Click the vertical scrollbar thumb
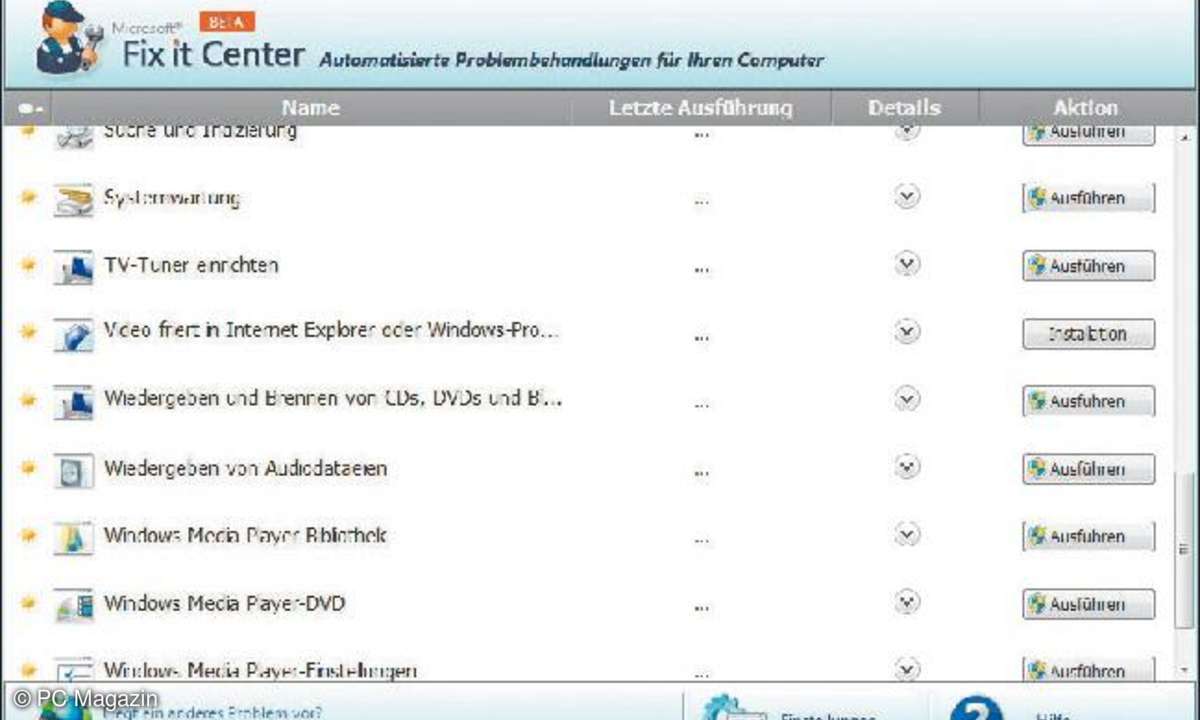 1184,548
